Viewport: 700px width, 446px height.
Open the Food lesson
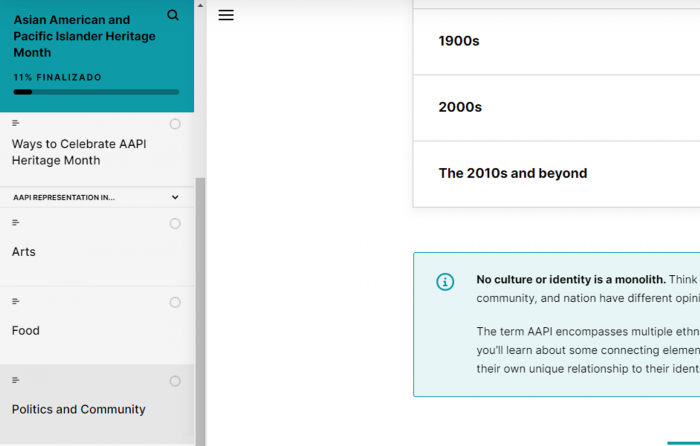[x=97, y=325]
